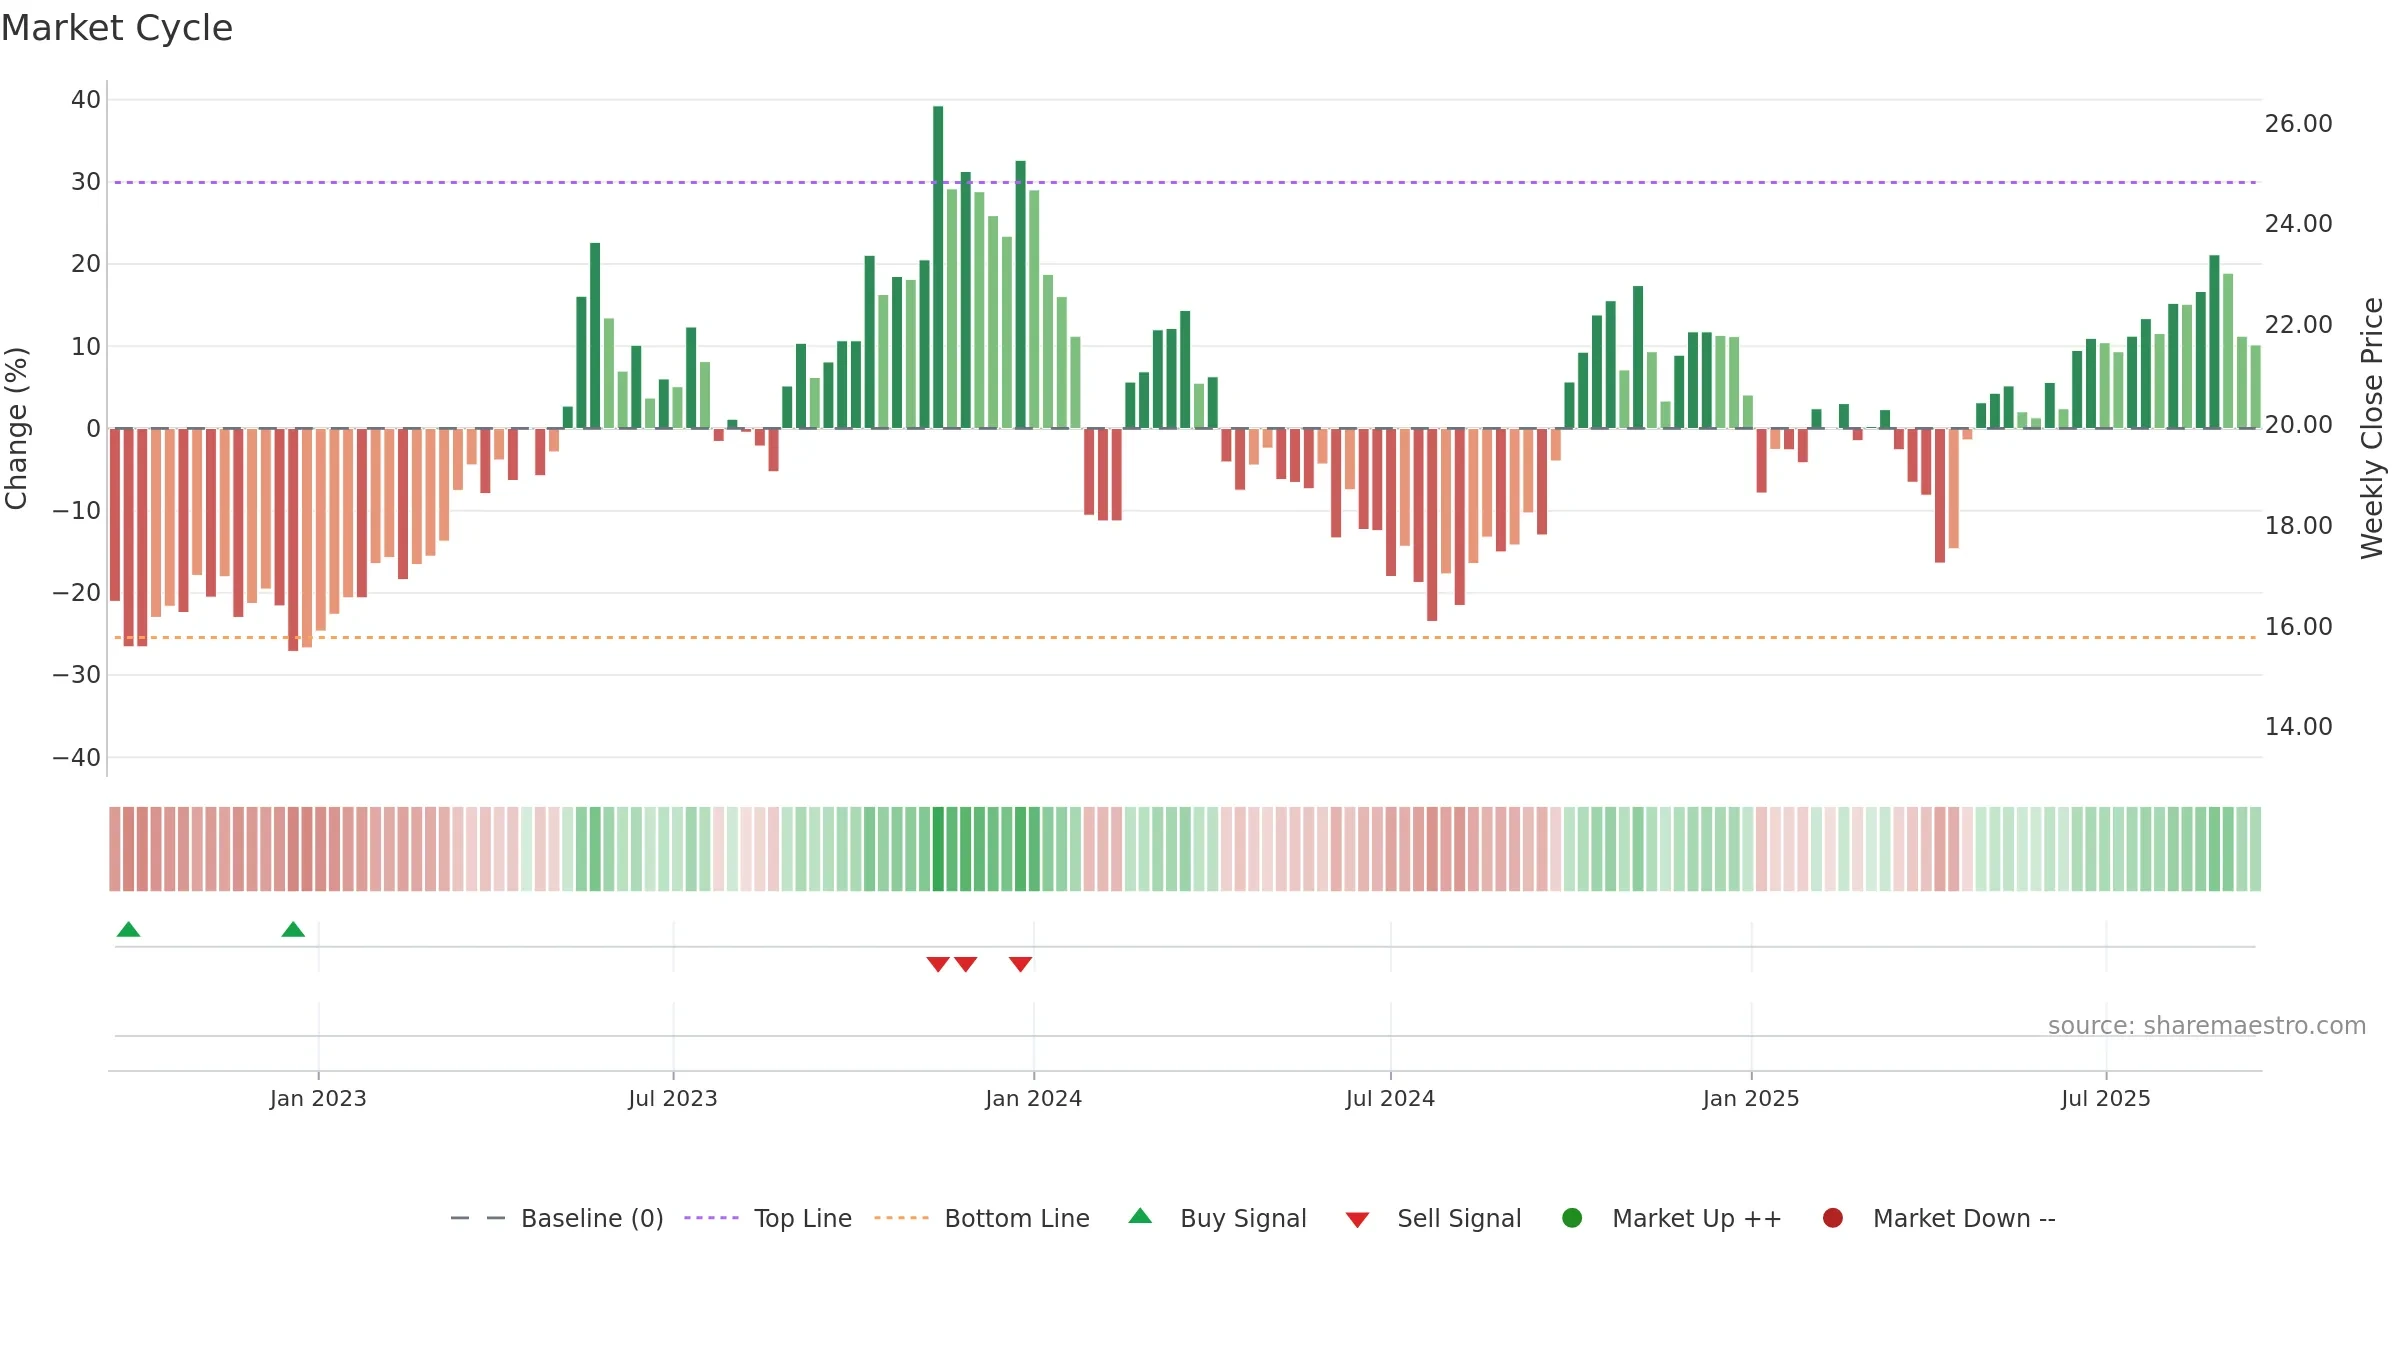Click the Market Down -- red circle icon
This screenshot has width=2400, height=1350.
pos(1833,1218)
